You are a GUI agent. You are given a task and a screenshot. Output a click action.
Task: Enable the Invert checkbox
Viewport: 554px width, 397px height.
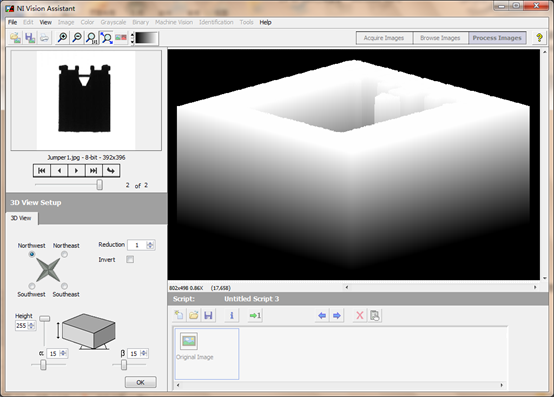[130, 260]
